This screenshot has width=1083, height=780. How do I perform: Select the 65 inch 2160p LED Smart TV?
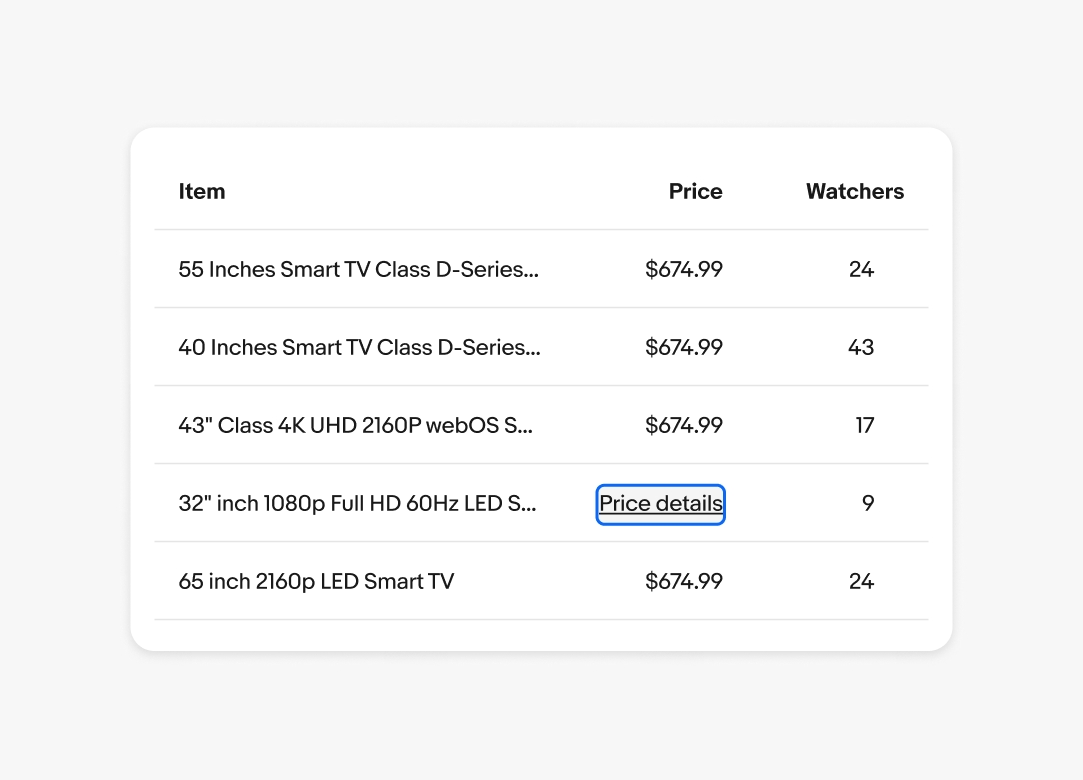[316, 581]
